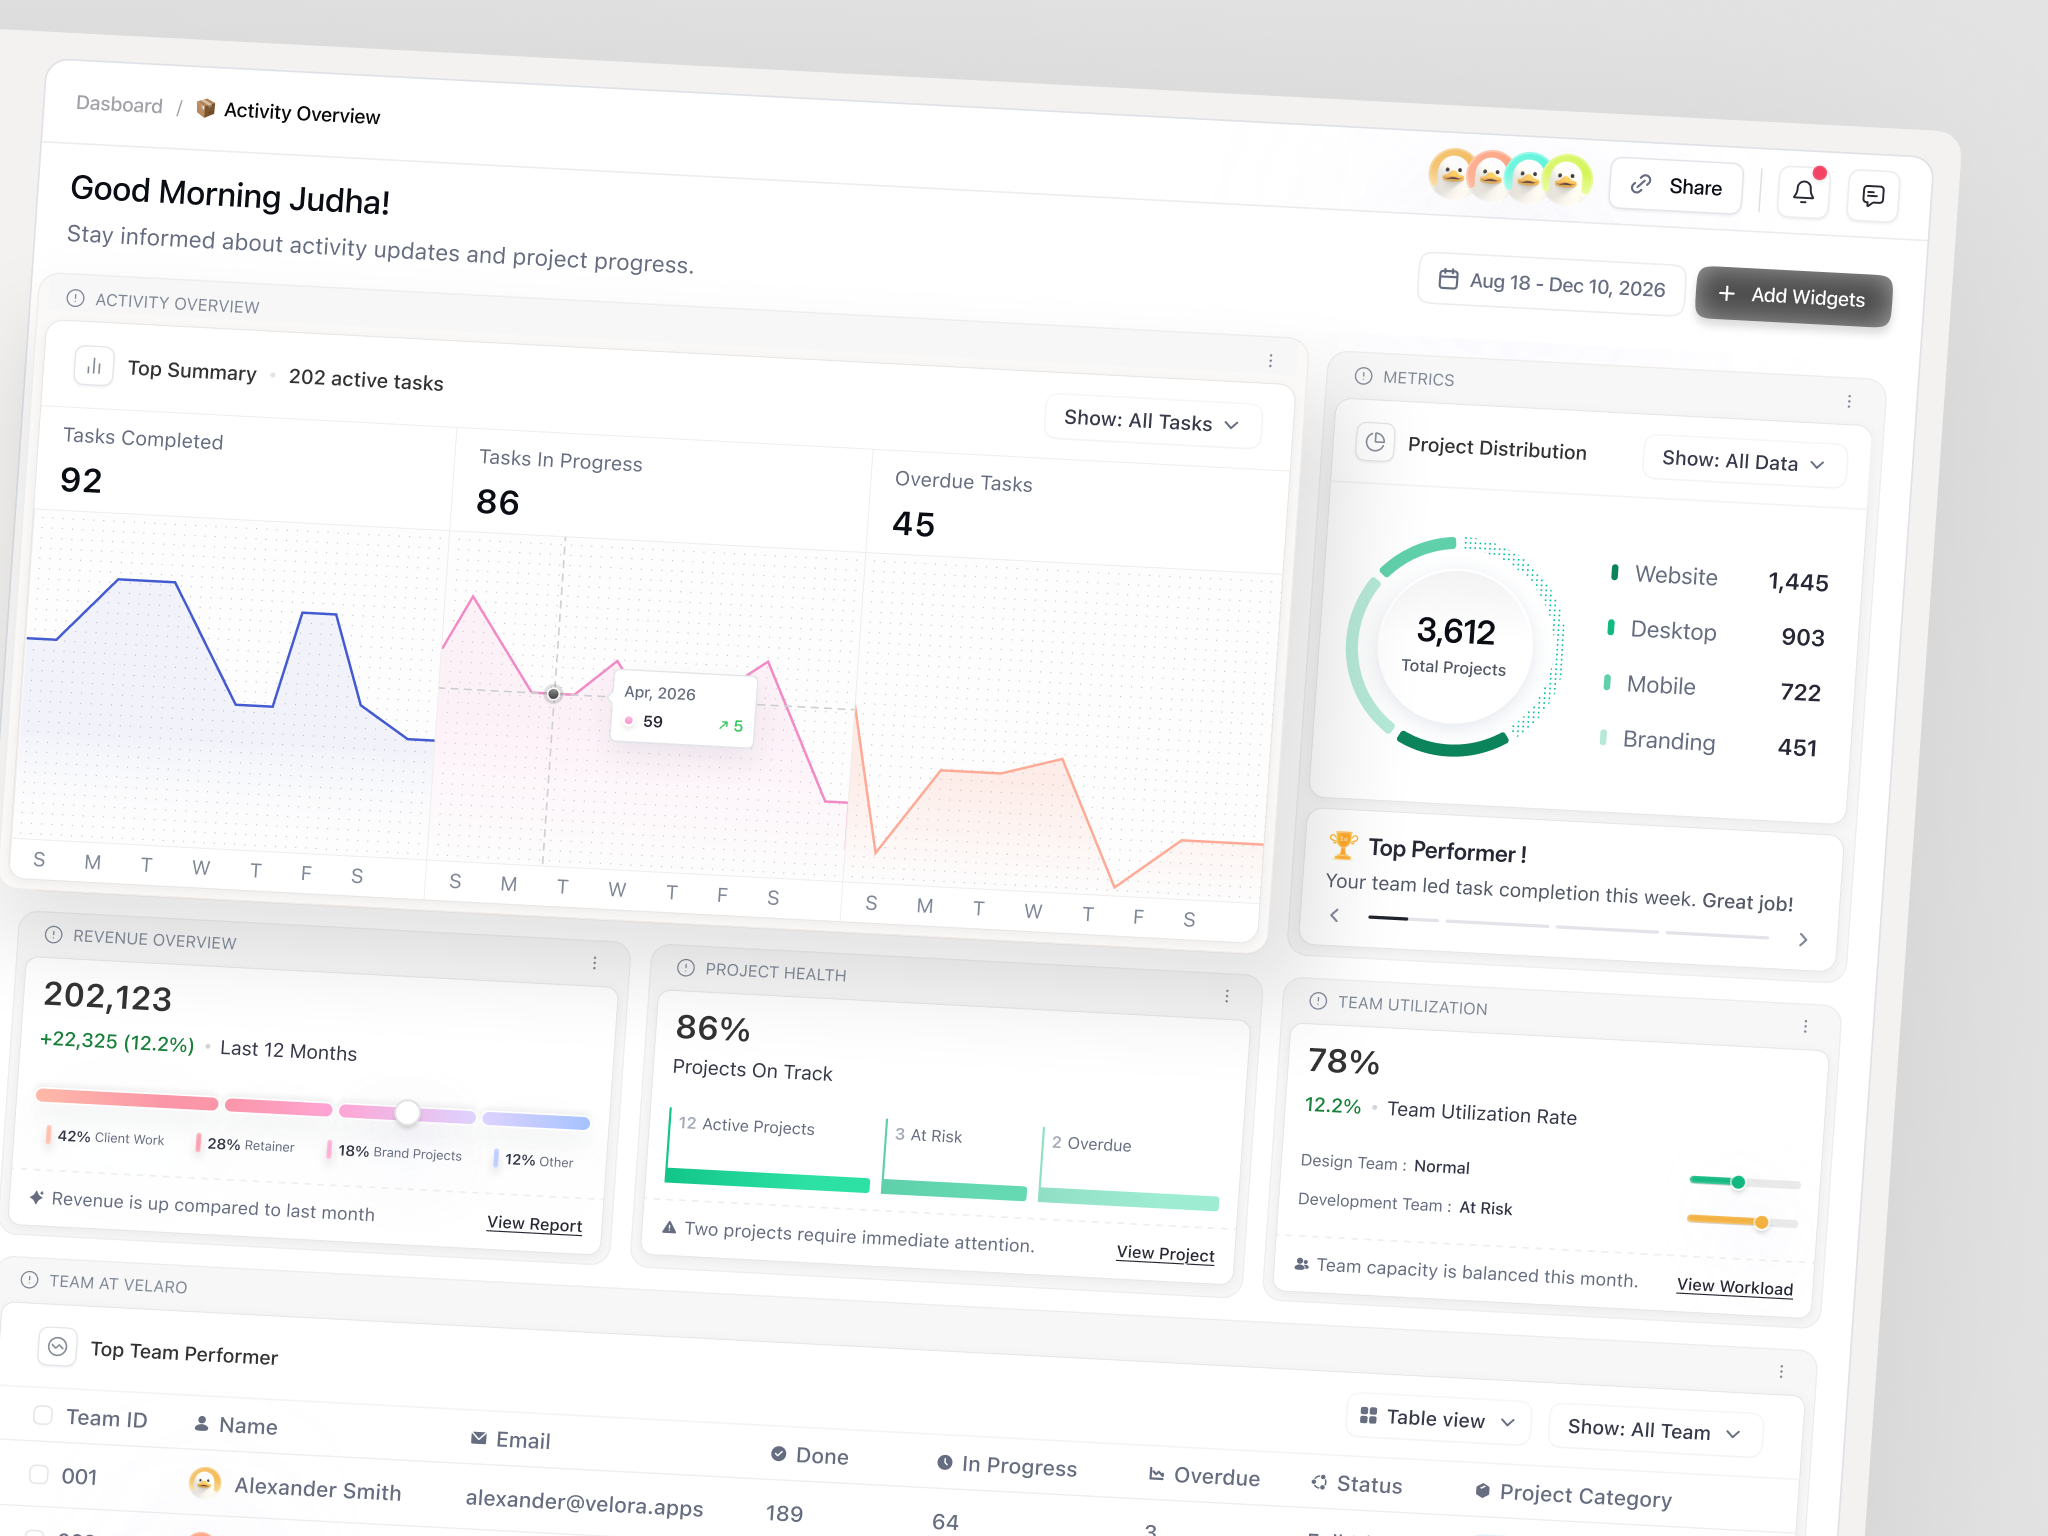Click the Add Widgets button
The height and width of the screenshot is (1536, 2048).
[1792, 297]
